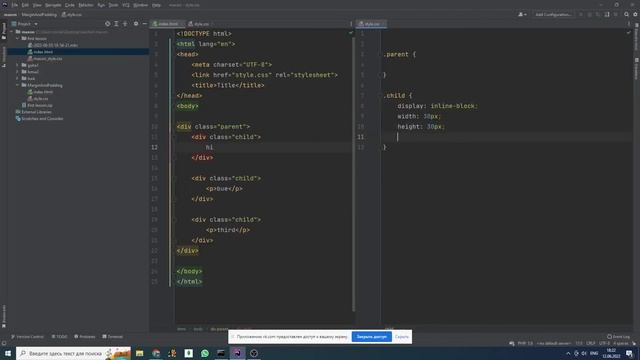Viewport: 640px width, 360px height.
Task: Open tab options kebab in left editor
Action: click(351, 24)
